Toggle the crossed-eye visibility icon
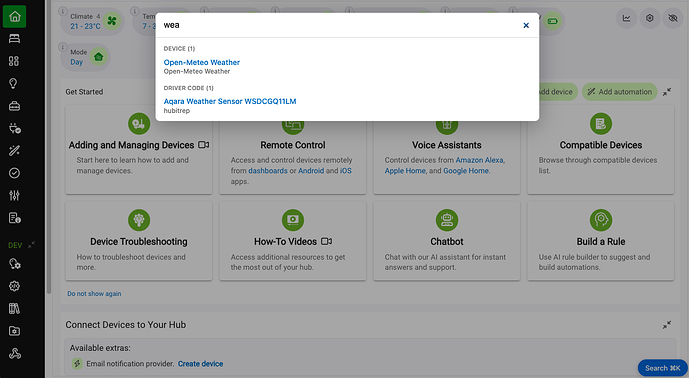689x378 pixels. 673,18
